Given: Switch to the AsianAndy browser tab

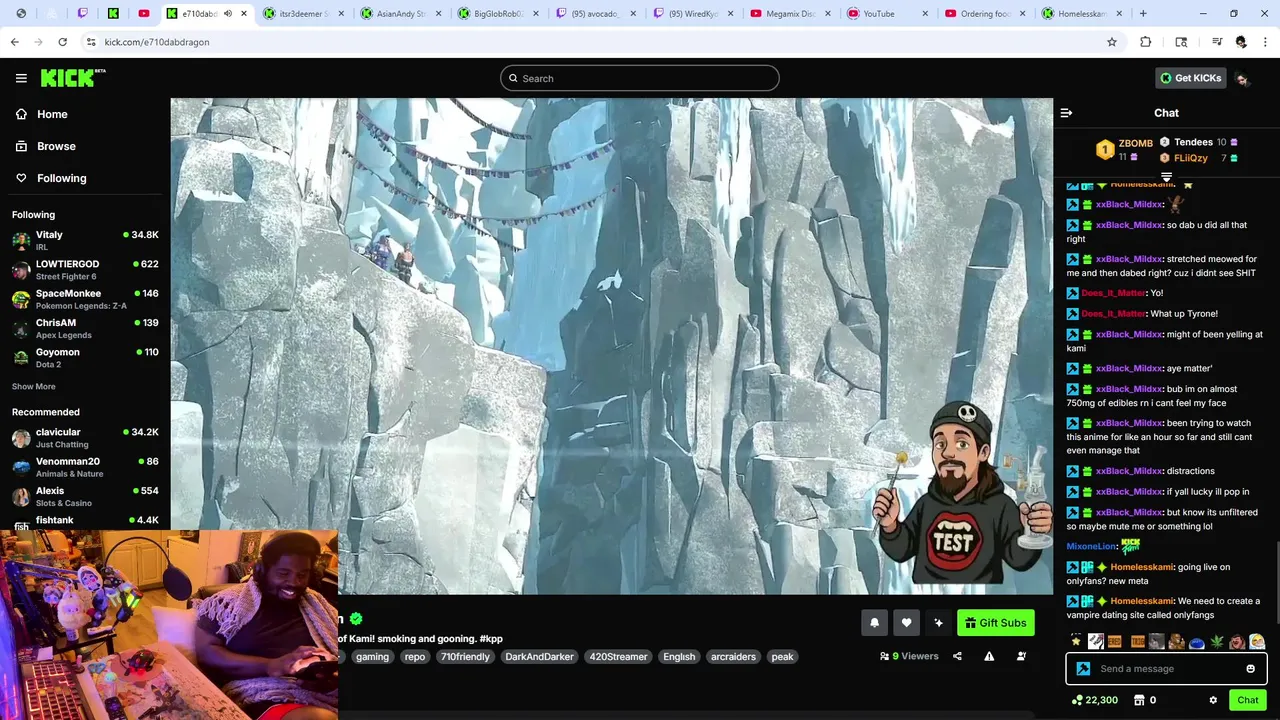Looking at the screenshot, I should point(400,14).
